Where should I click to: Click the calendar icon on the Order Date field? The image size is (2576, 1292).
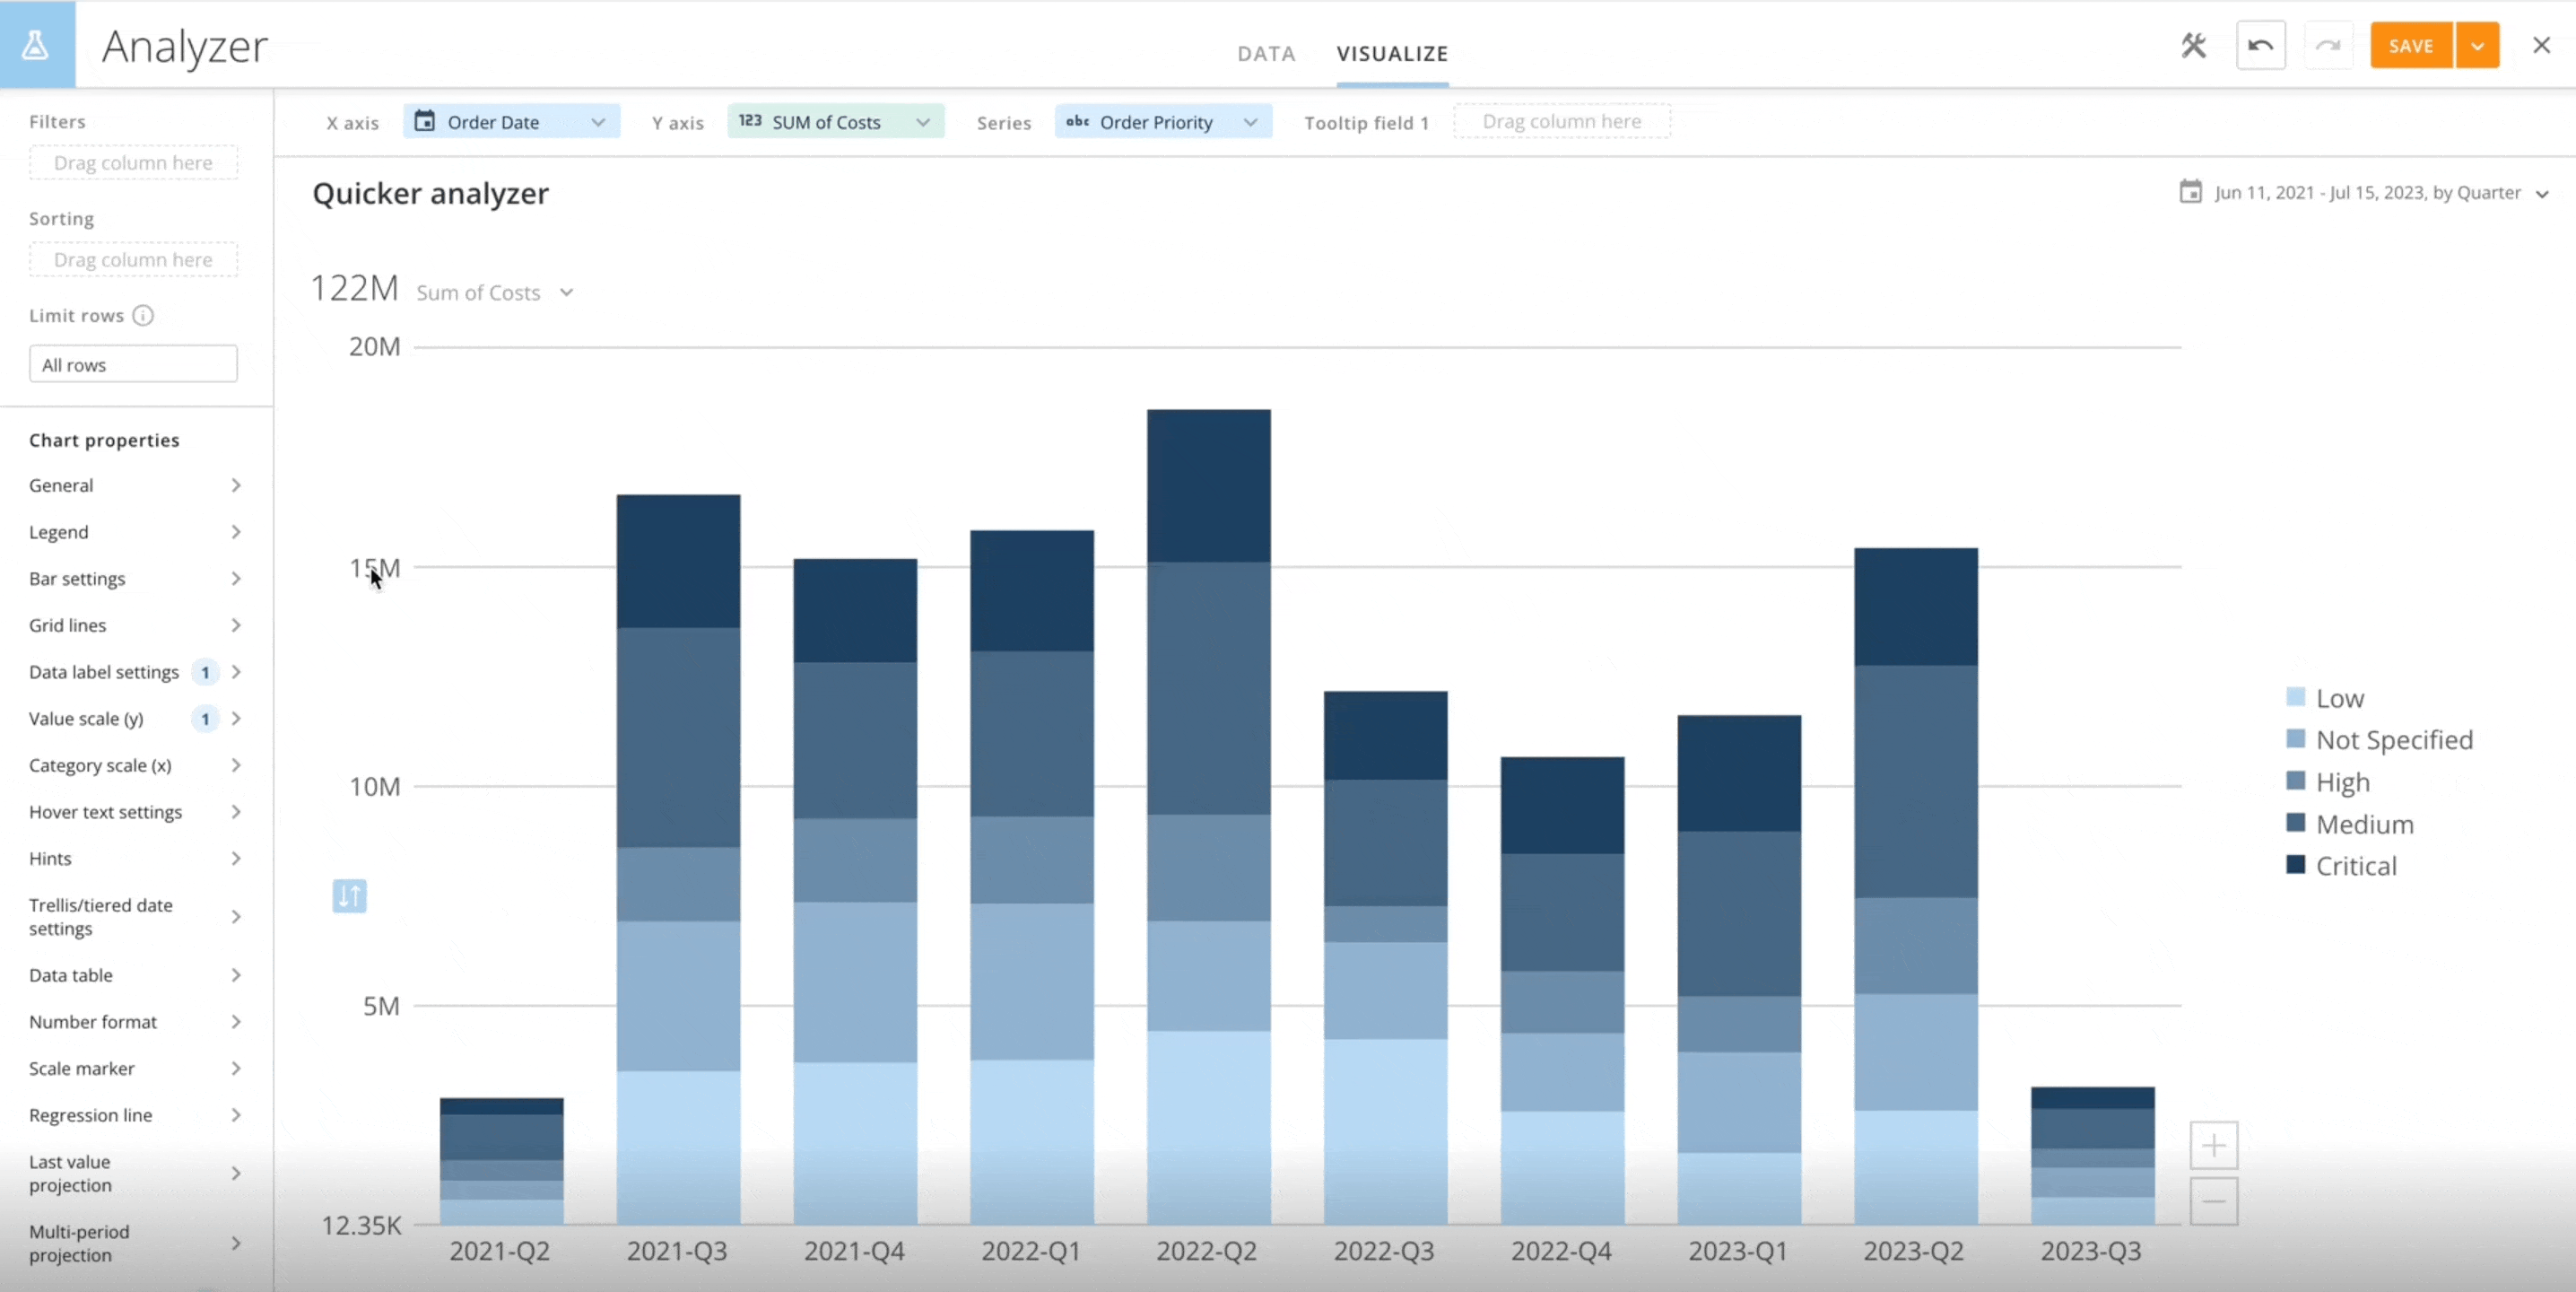pyautogui.click(x=427, y=121)
